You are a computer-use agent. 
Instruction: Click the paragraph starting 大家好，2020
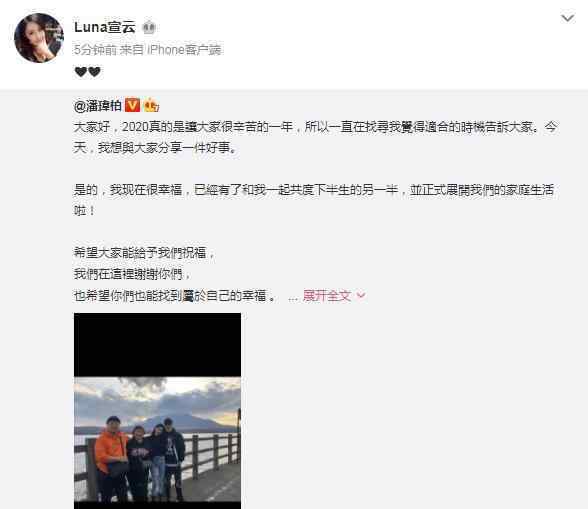pos(315,137)
